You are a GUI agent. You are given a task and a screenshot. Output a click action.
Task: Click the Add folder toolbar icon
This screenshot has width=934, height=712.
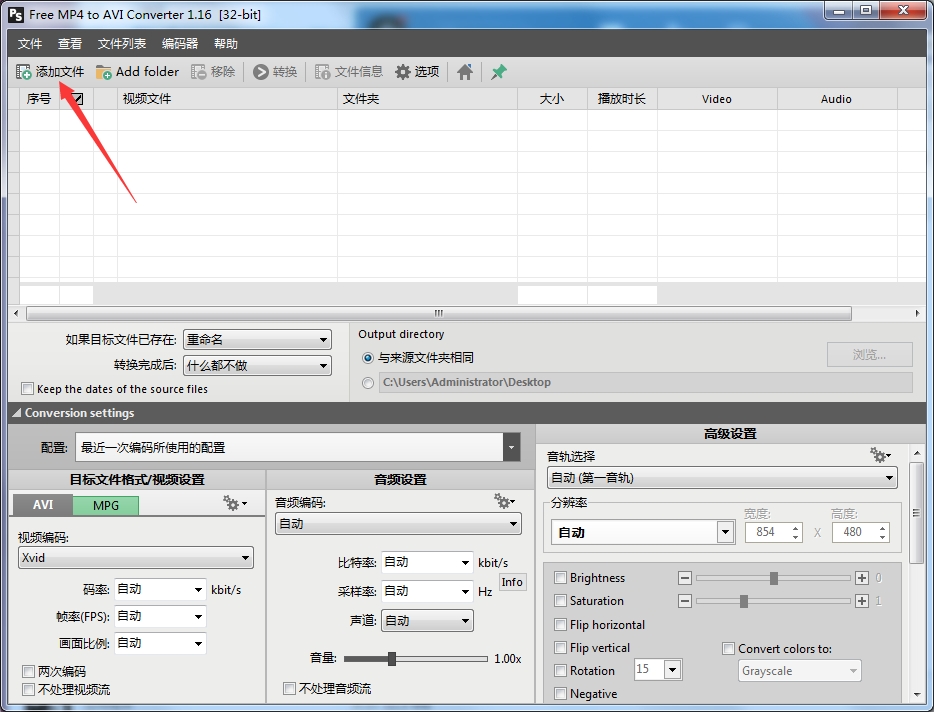click(x=104, y=72)
